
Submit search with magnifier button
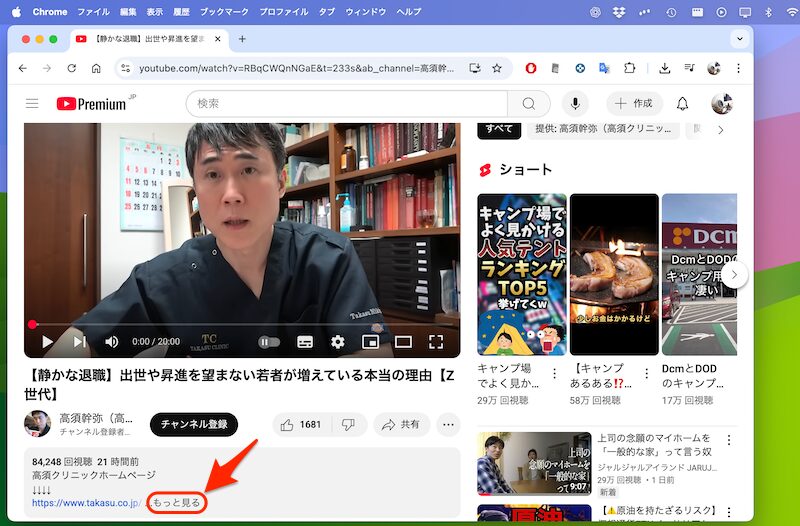tap(529, 104)
